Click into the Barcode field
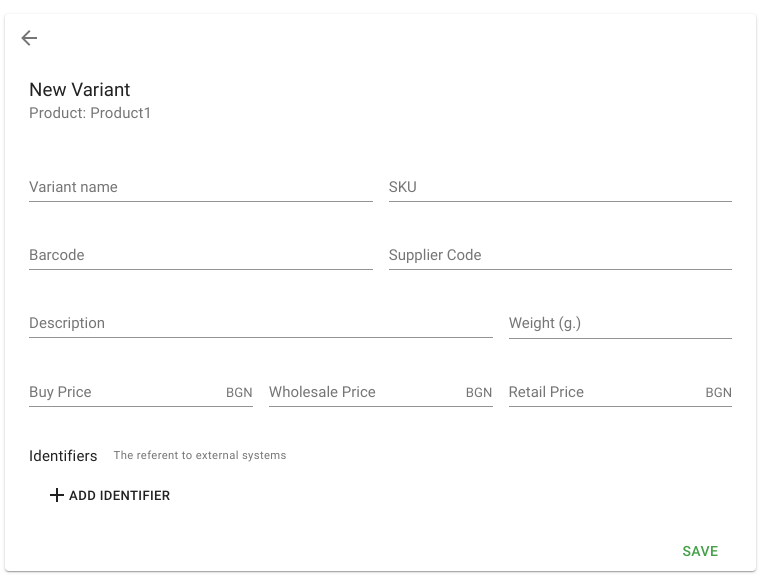This screenshot has height=580, width=761. tap(200, 255)
